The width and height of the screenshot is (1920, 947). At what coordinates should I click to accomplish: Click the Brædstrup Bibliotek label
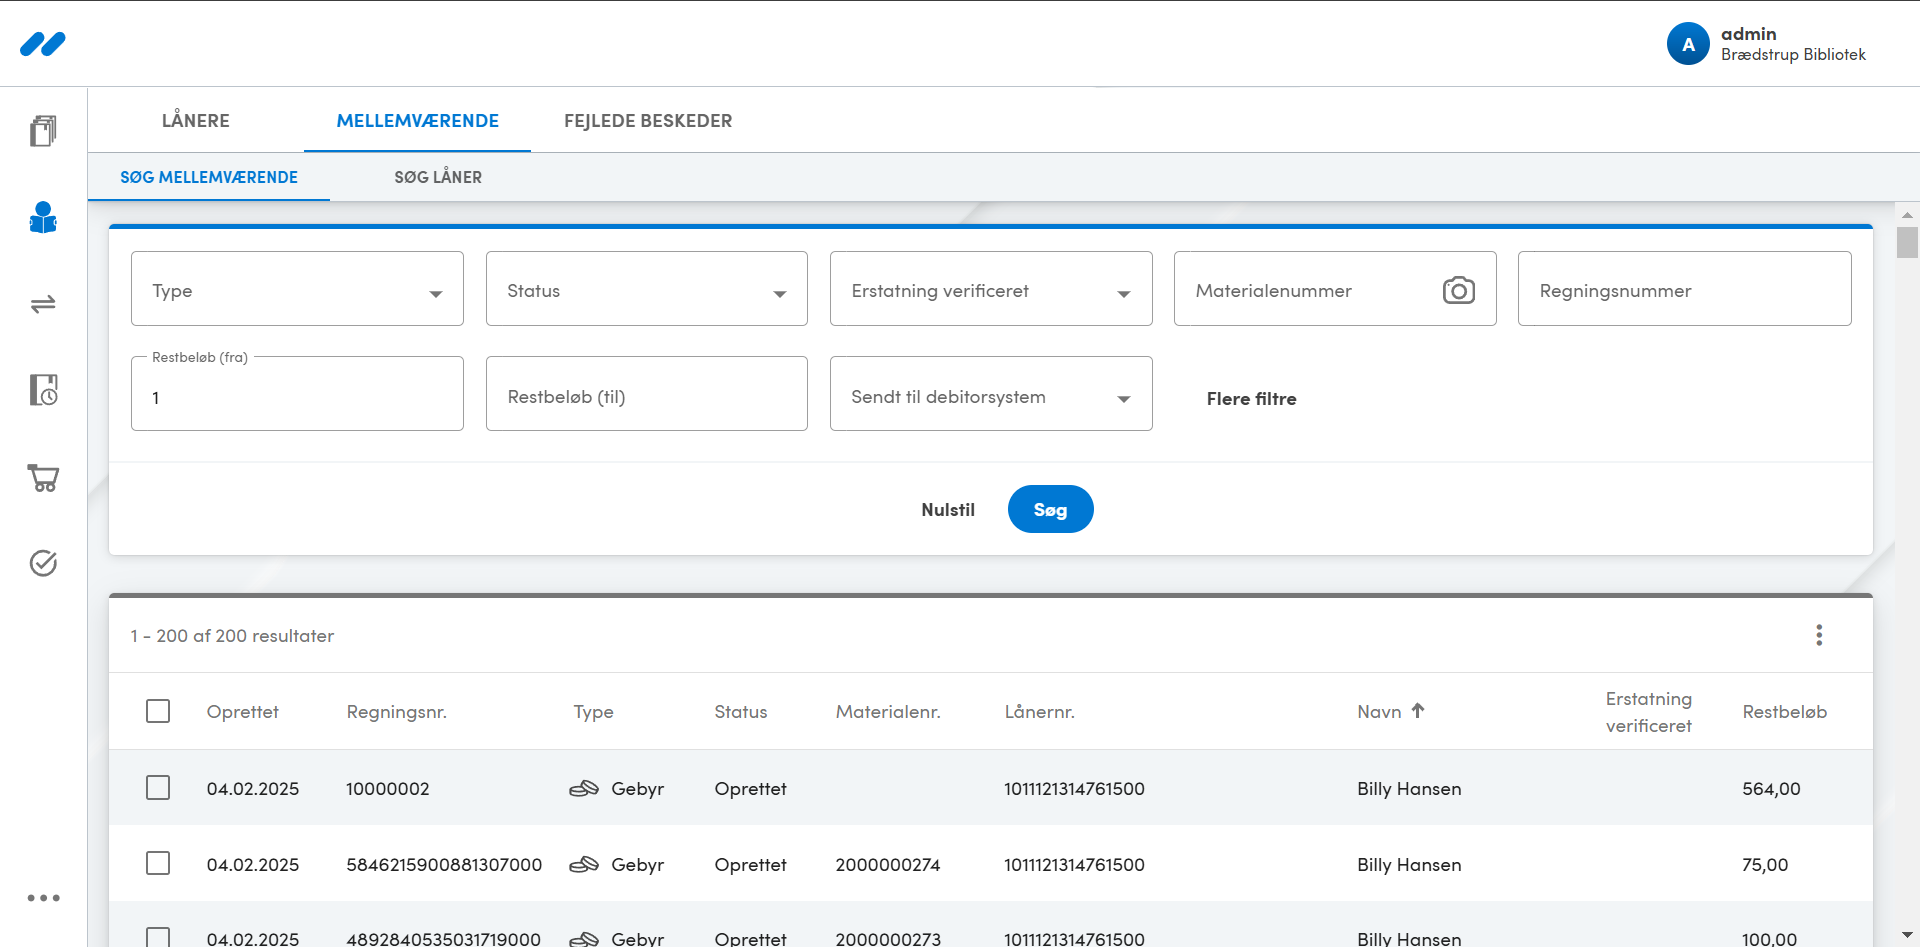point(1793,55)
